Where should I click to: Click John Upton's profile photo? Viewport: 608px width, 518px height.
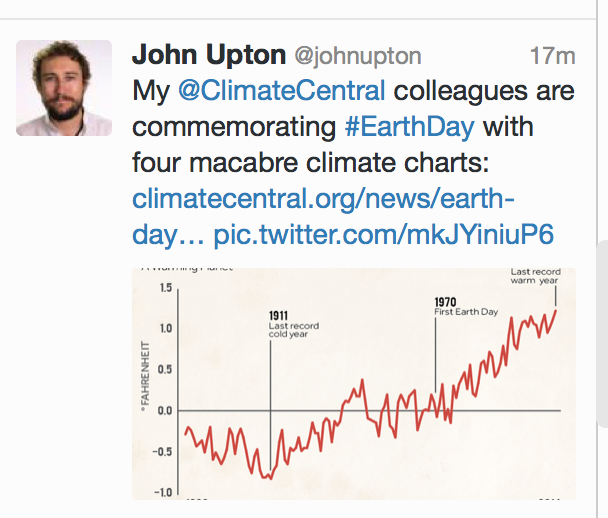(x=64, y=88)
